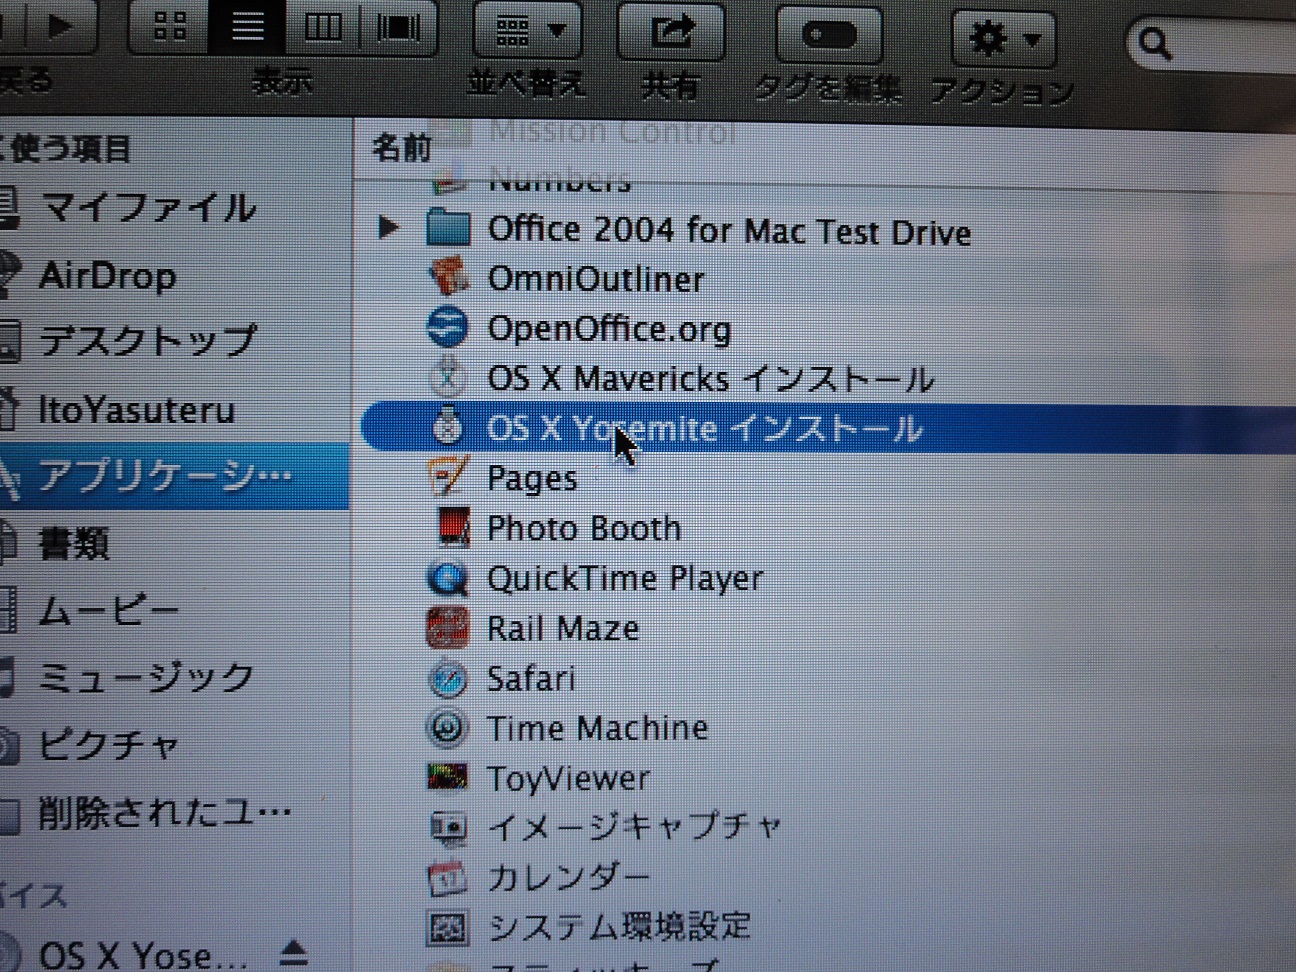Click the カレンダー calendar icon
This screenshot has height=972, width=1296.
pyautogui.click(x=447, y=877)
